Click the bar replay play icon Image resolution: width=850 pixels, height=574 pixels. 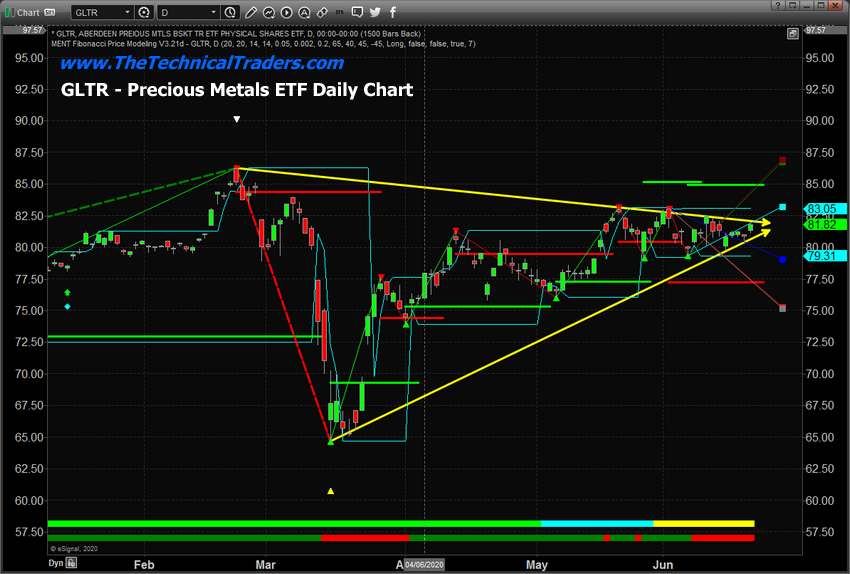click(286, 12)
